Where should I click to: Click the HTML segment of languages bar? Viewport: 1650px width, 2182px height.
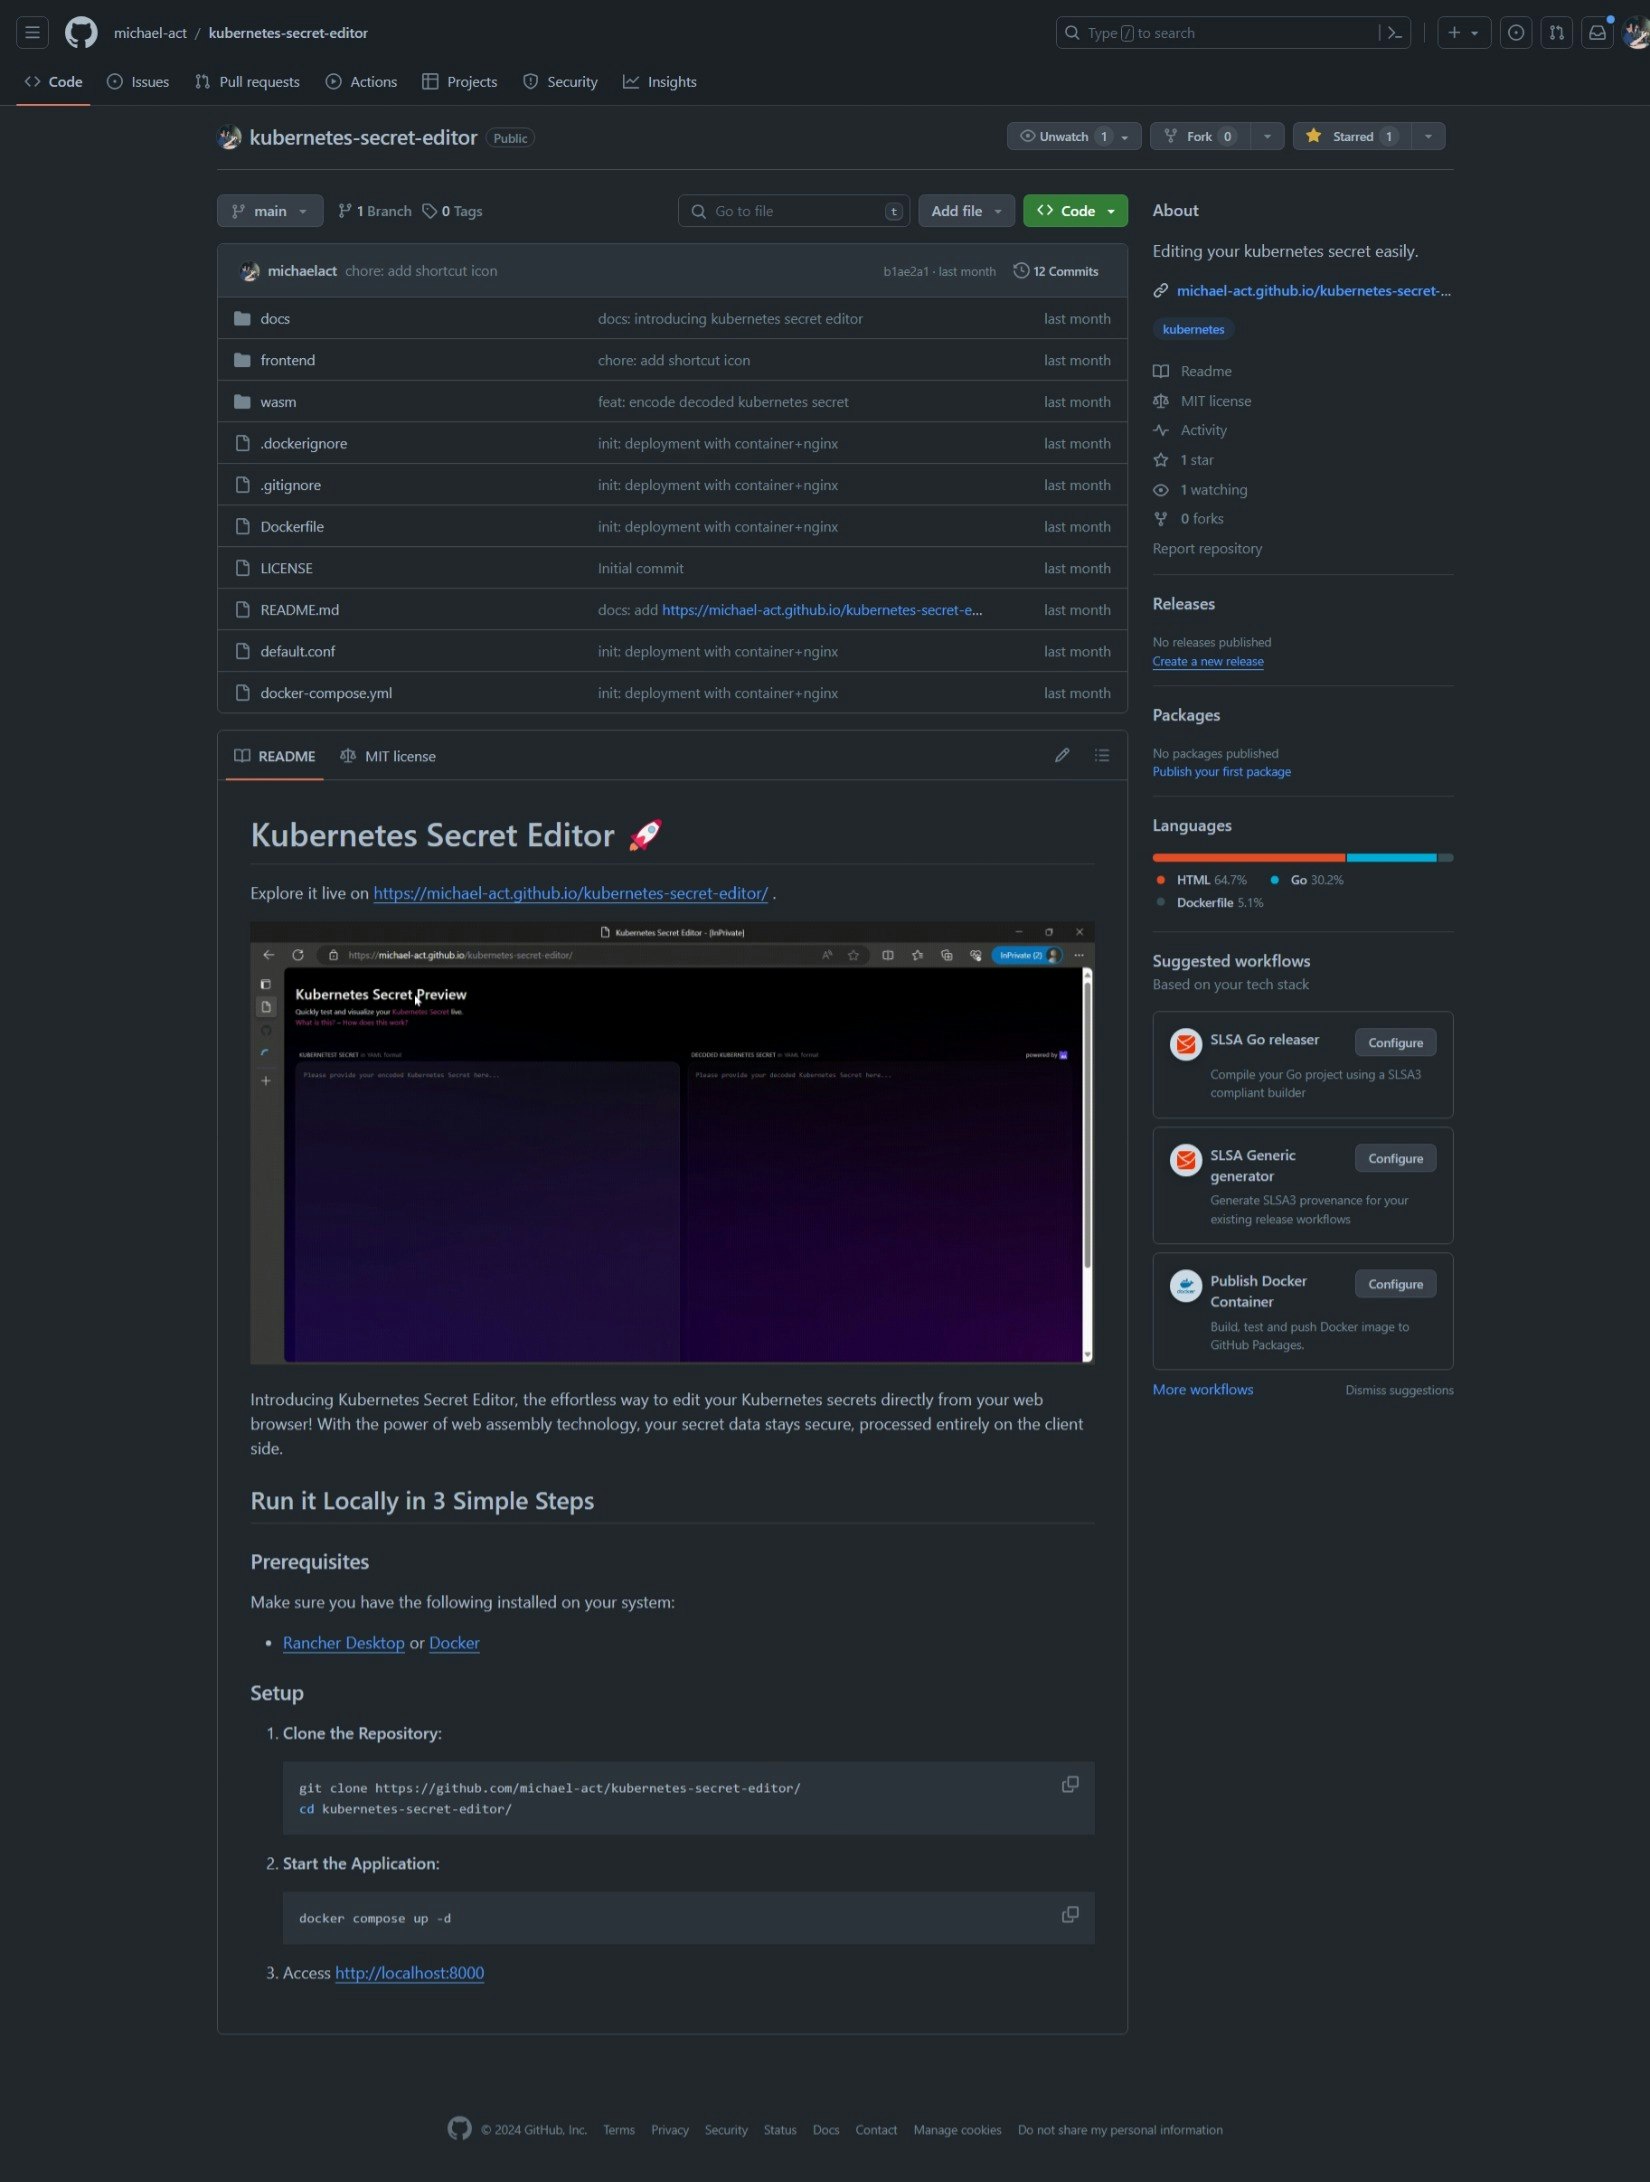pos(1248,858)
